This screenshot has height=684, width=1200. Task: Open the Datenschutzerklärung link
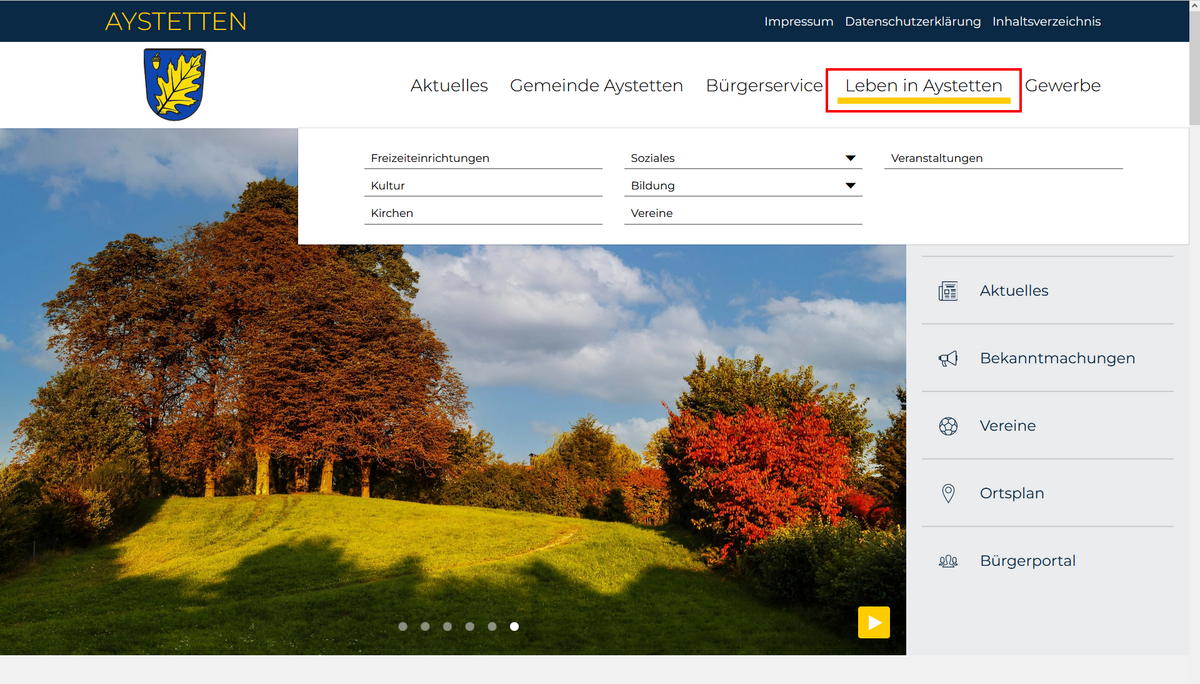[x=913, y=22]
